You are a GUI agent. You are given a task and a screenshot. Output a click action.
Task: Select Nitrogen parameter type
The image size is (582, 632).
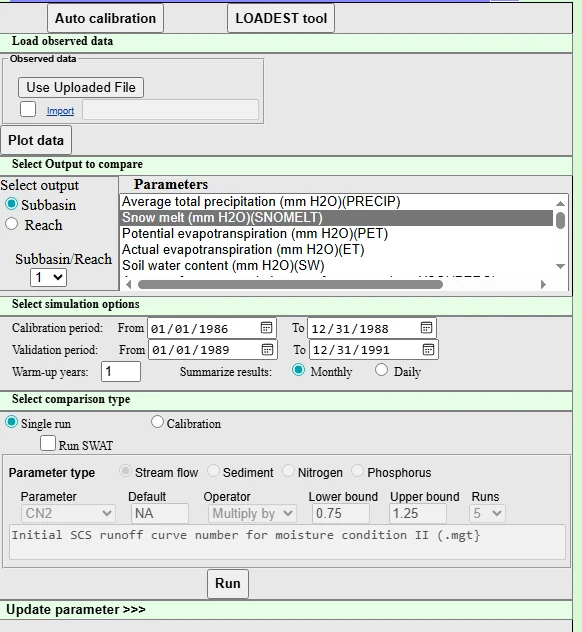tap(288, 471)
